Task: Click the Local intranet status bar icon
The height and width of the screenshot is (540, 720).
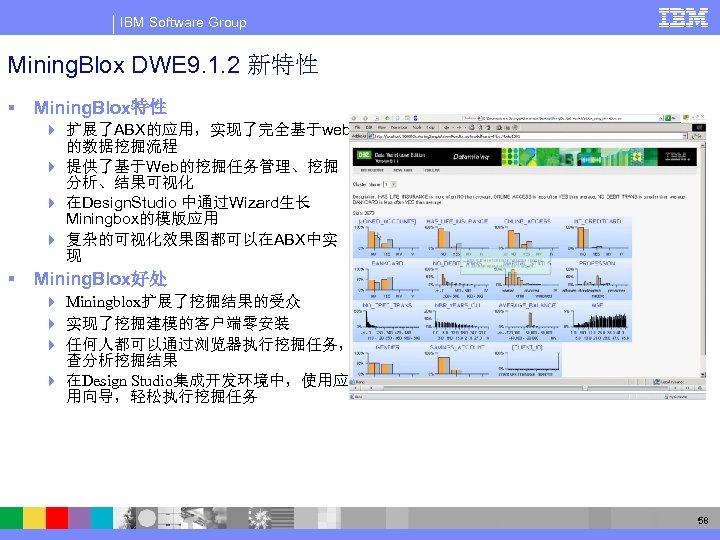Action: pyautogui.click(x=656, y=382)
